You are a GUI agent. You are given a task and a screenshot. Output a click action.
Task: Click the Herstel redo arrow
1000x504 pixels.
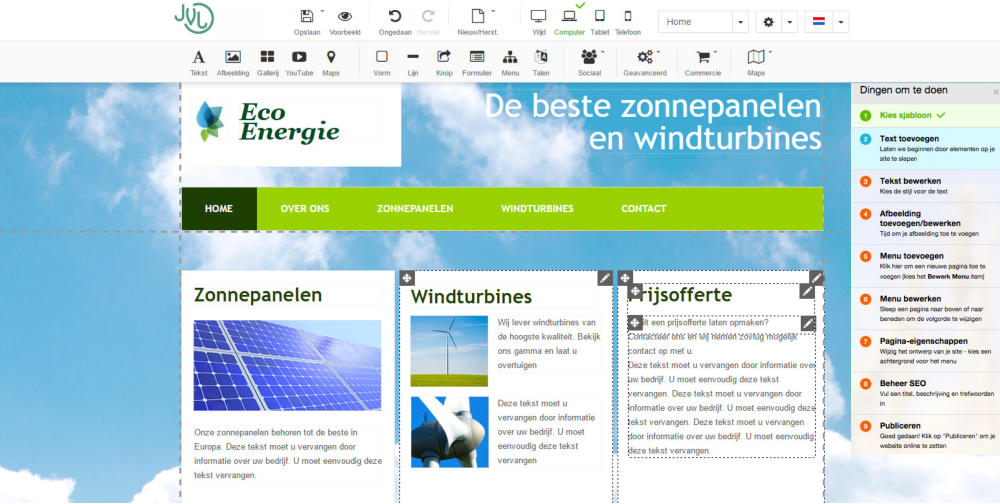428,17
